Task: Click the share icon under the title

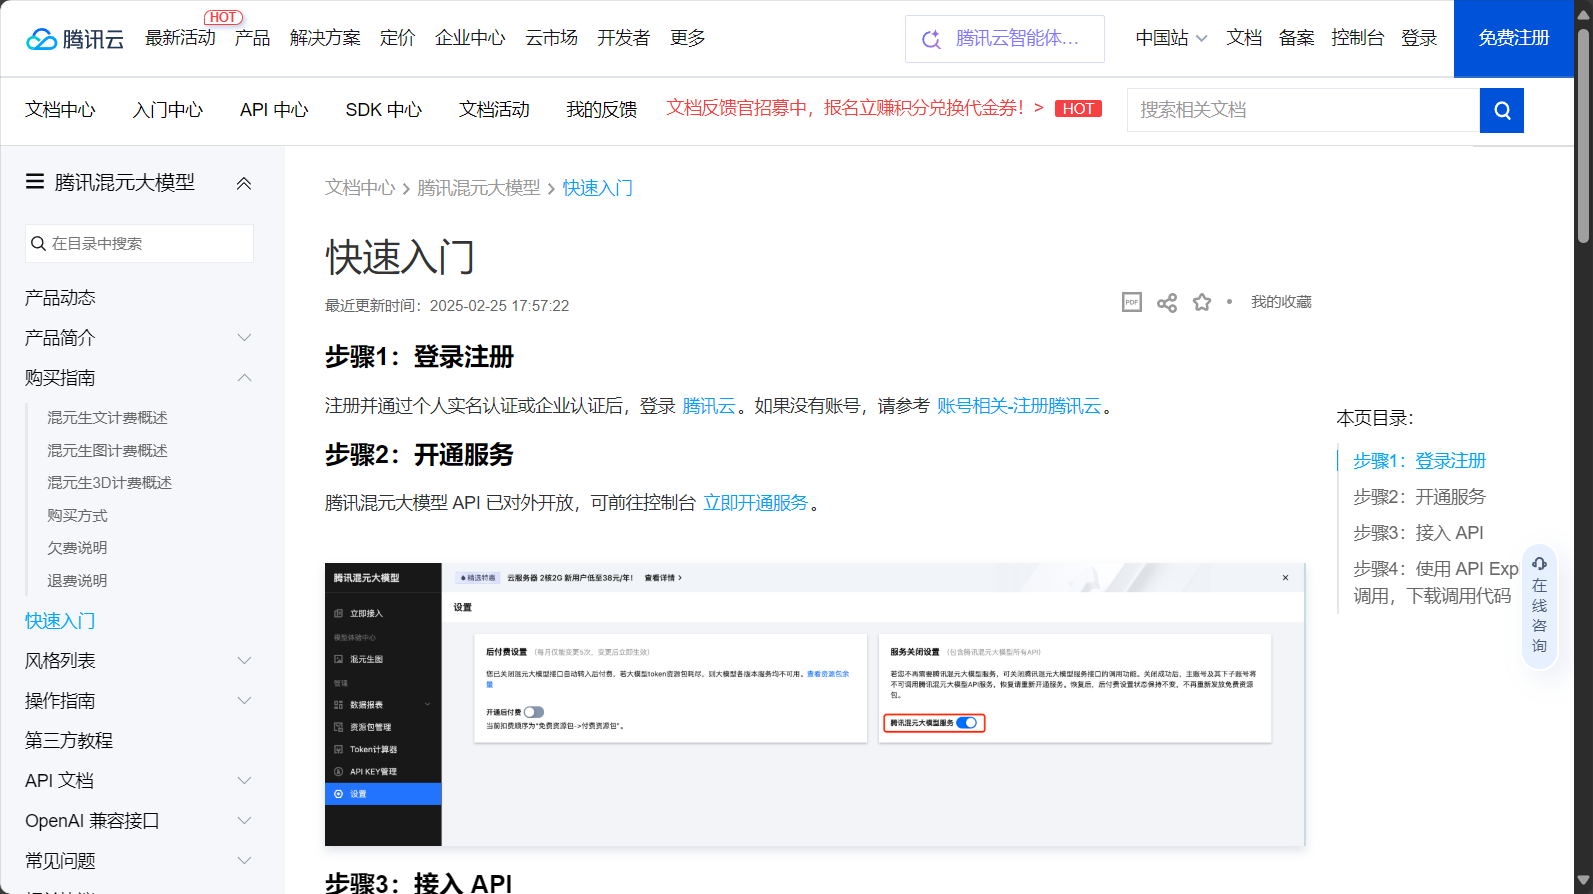Action: (1167, 302)
